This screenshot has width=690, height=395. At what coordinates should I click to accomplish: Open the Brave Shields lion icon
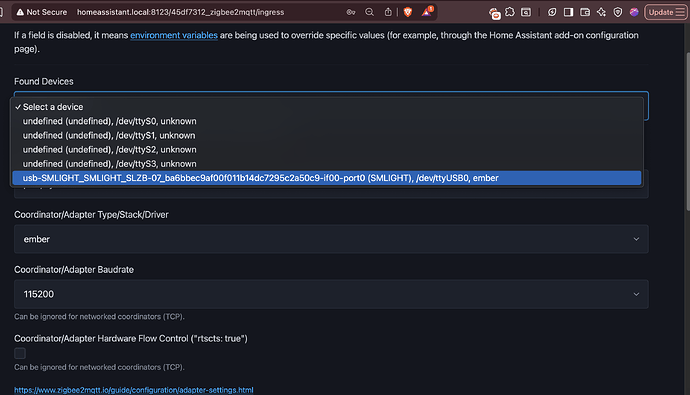coord(408,12)
